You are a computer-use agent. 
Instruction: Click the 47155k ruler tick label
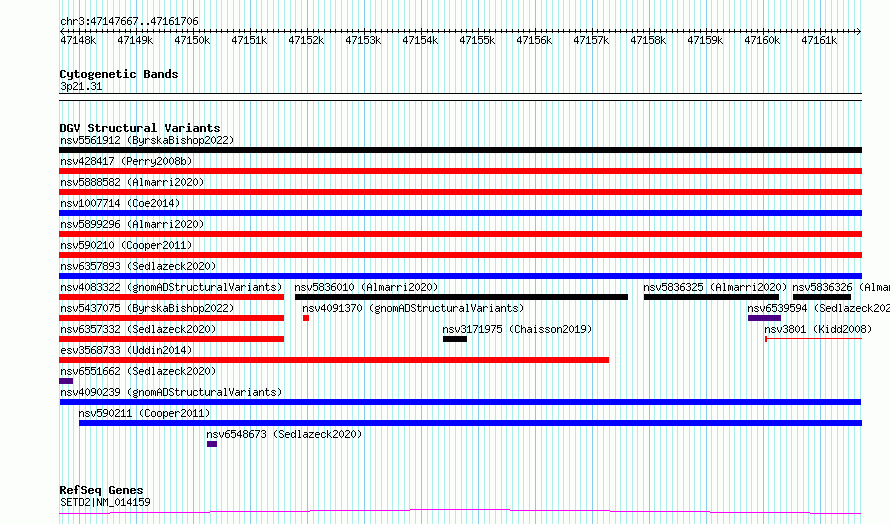coord(477,40)
